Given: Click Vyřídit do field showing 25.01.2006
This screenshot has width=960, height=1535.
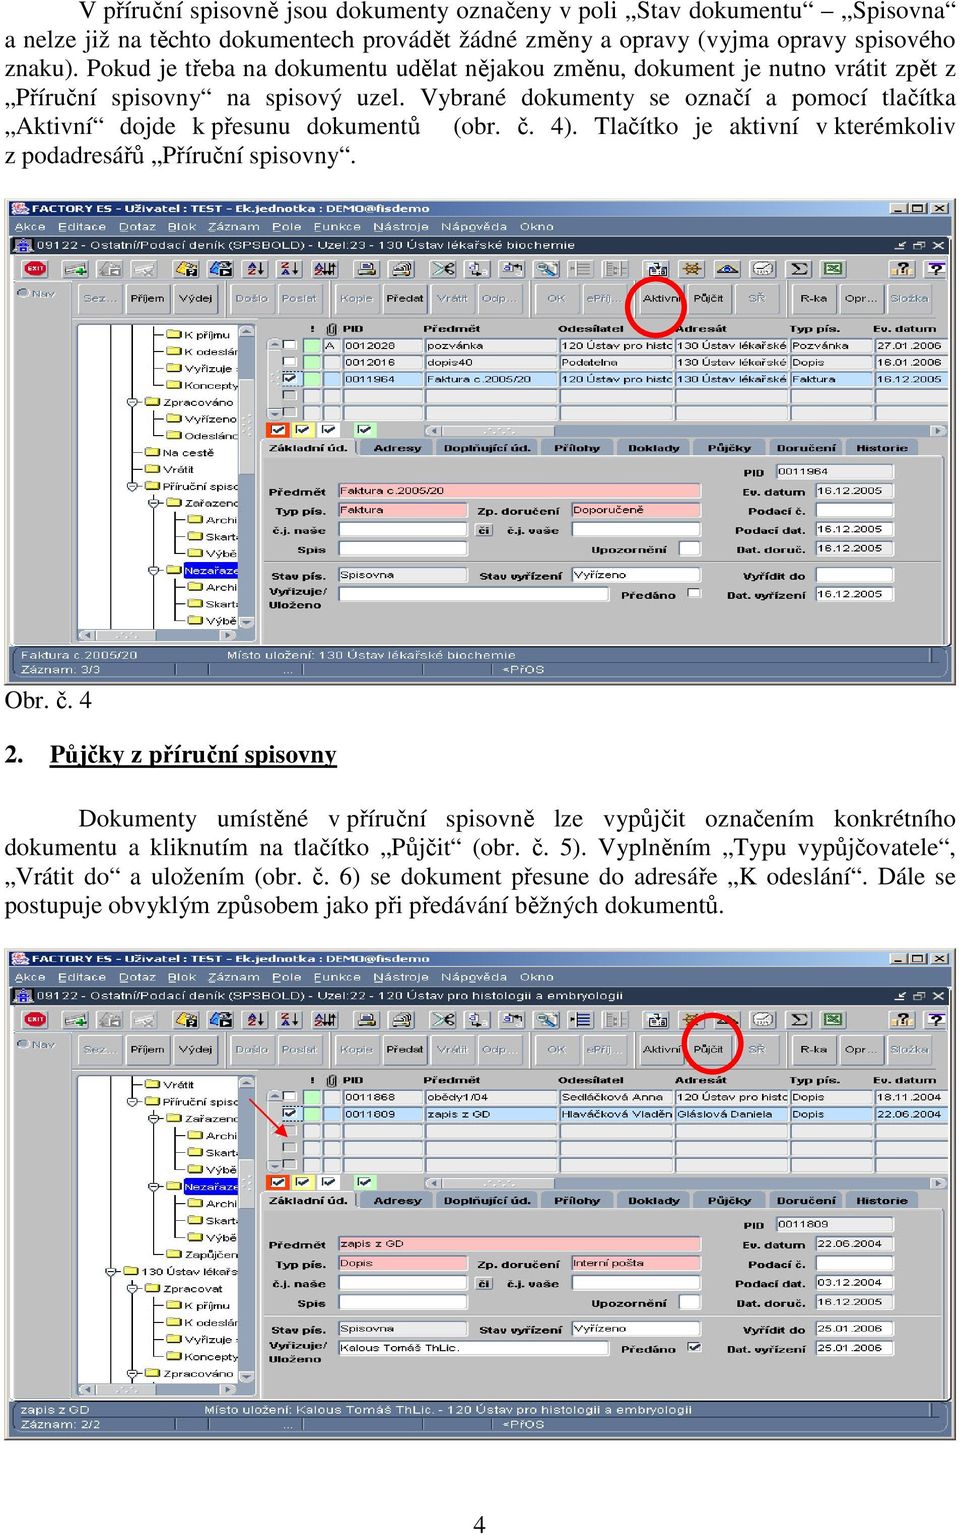Looking at the screenshot, I should coord(854,1329).
